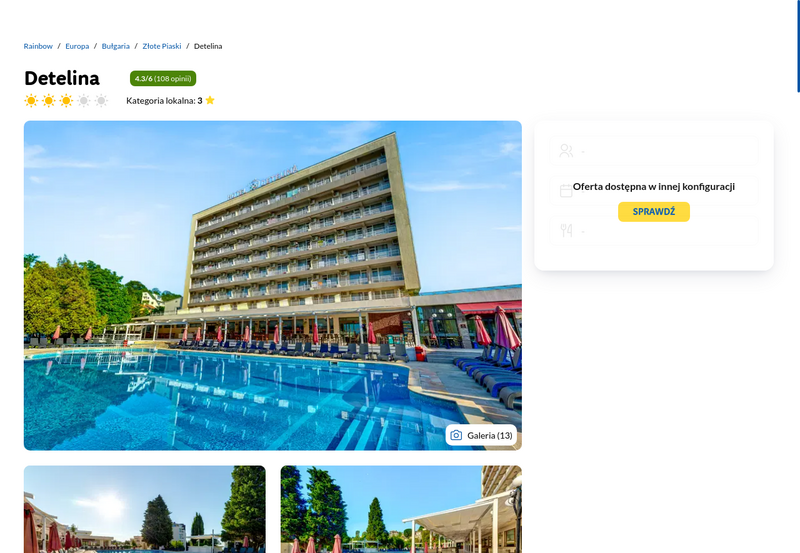Viewport: 800px width, 553px height.
Task: Click the fork and knife meals icon
Action: point(566,231)
